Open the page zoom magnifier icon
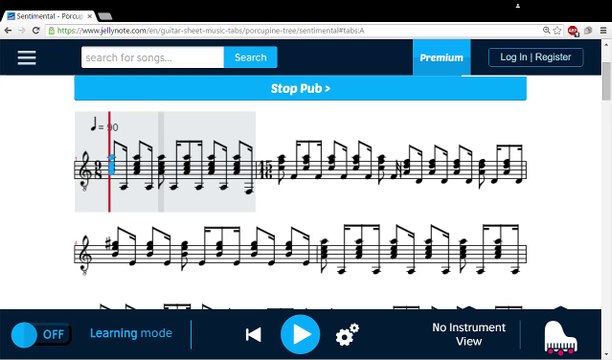The width and height of the screenshot is (612, 360). tap(546, 30)
